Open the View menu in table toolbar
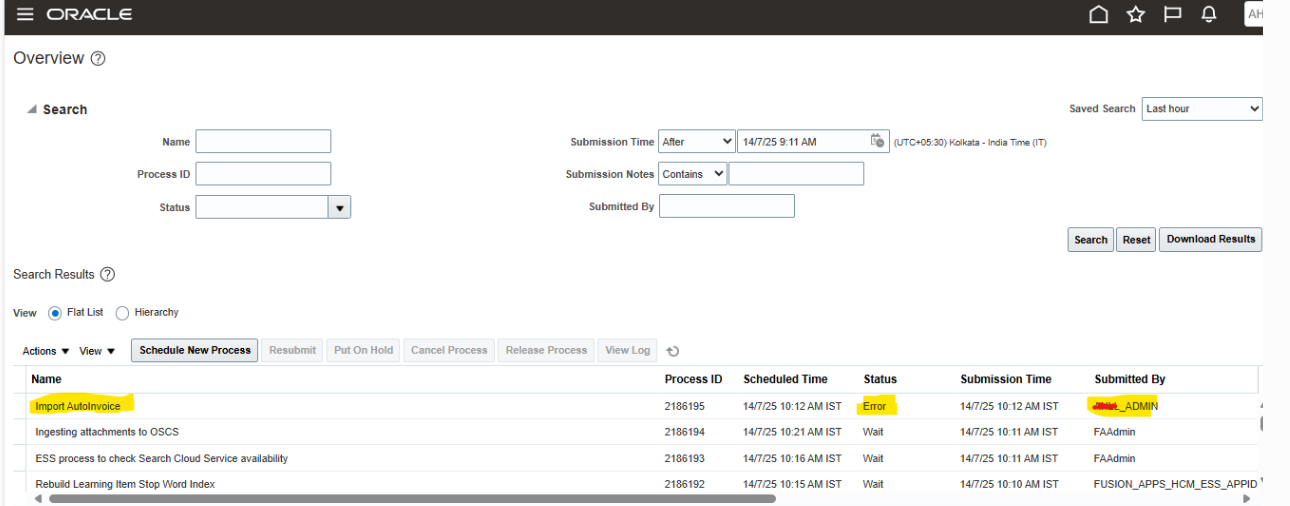This screenshot has width=1290, height=506. [x=98, y=351]
